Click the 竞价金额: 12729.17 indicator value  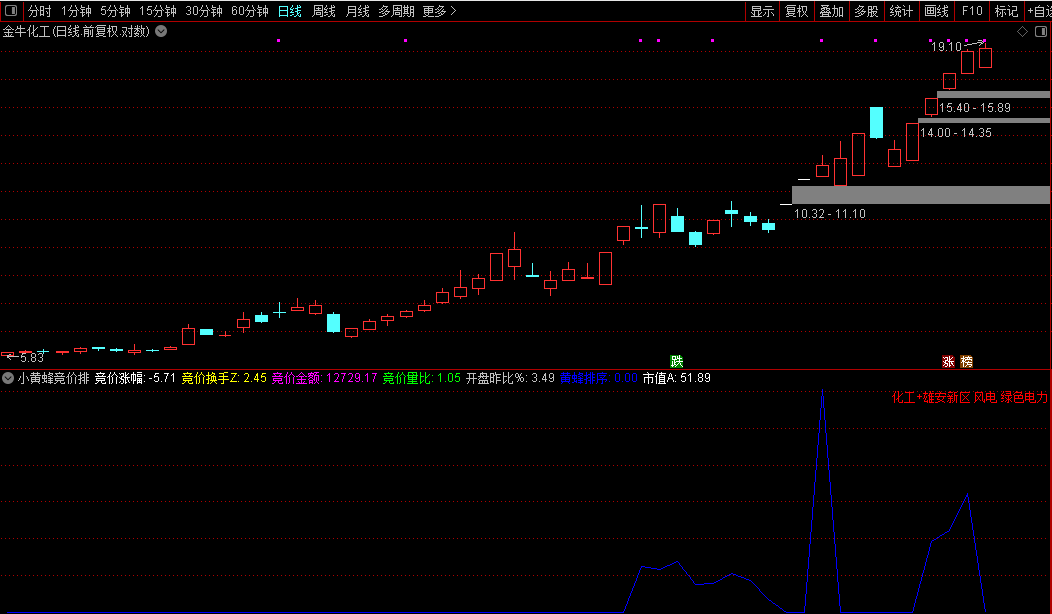pos(325,378)
